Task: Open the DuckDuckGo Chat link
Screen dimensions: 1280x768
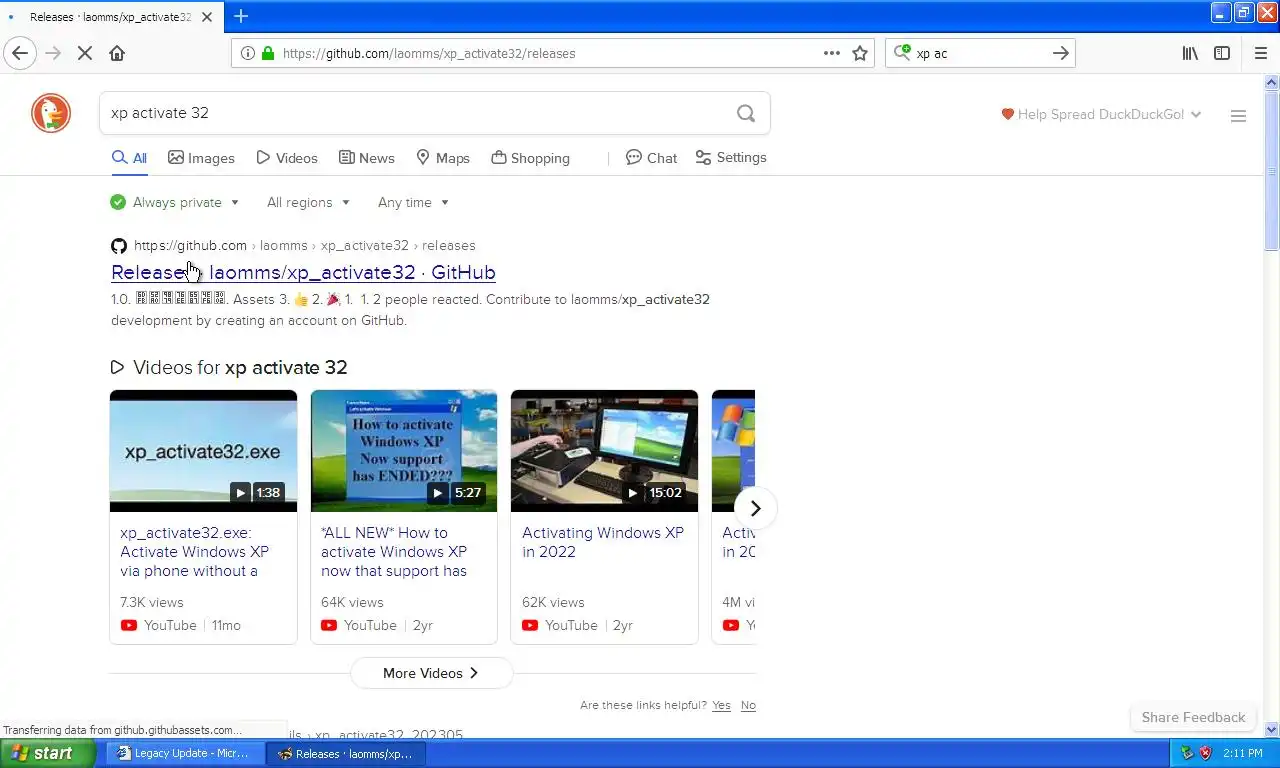Action: [651, 158]
